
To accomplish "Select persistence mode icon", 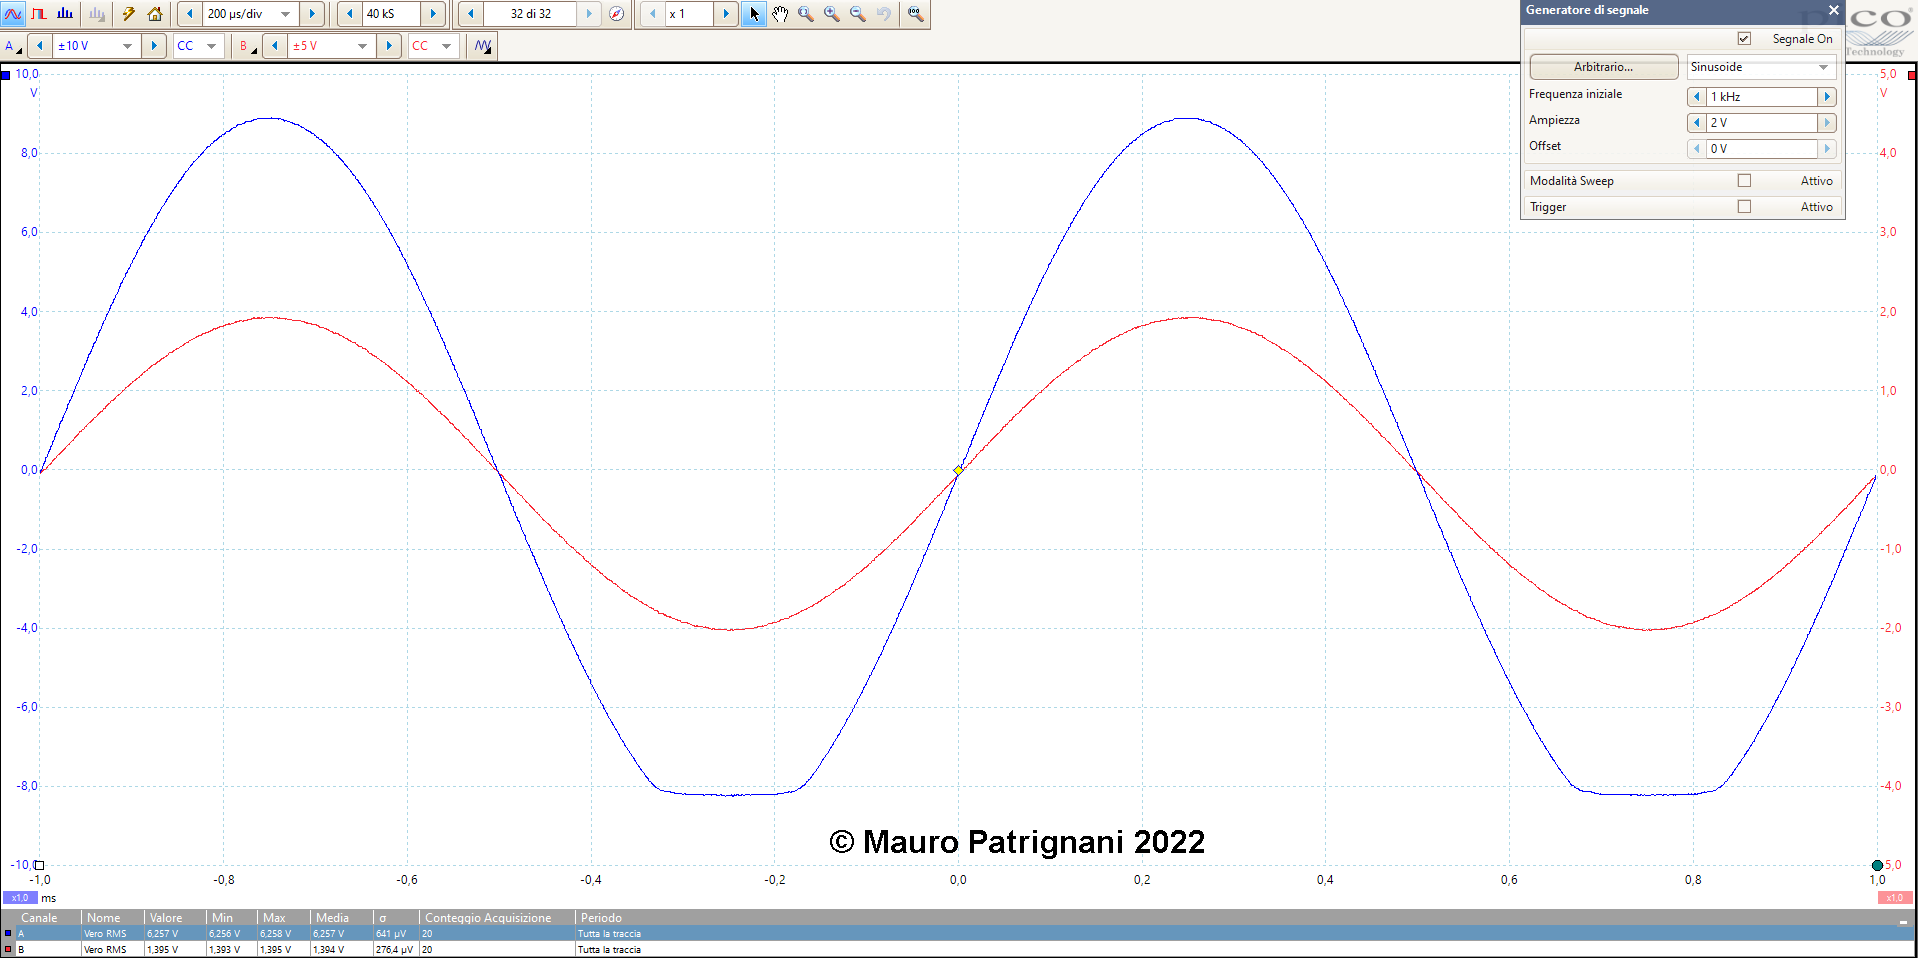I will [39, 14].
